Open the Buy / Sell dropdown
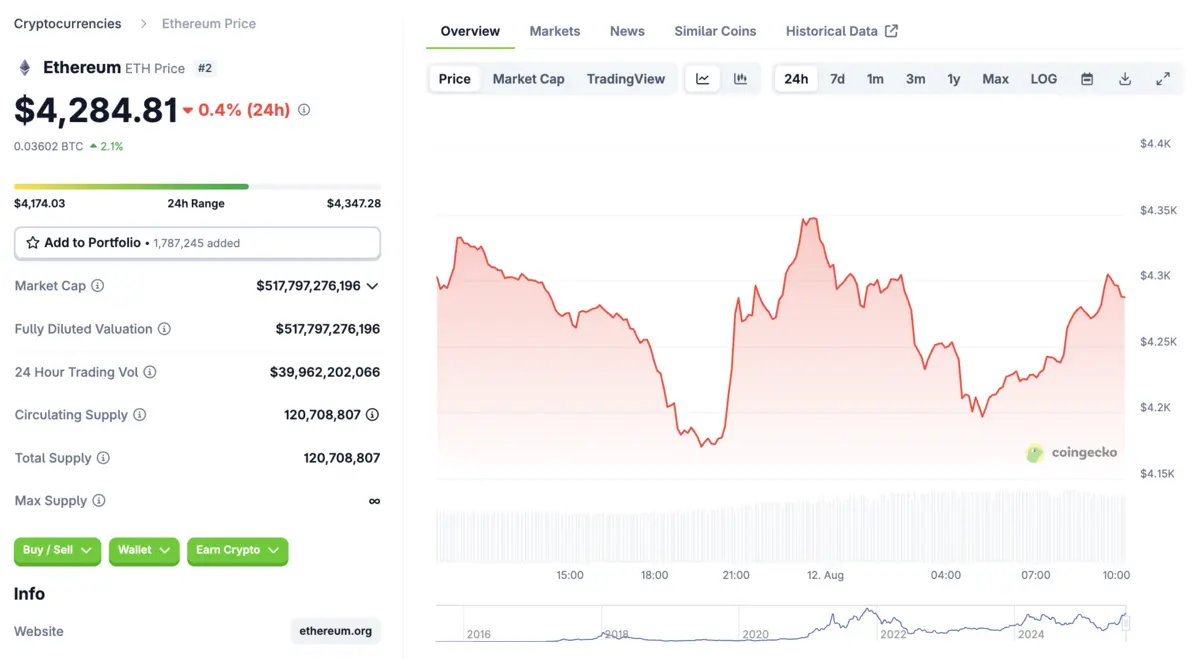The image size is (1199, 659). (57, 550)
